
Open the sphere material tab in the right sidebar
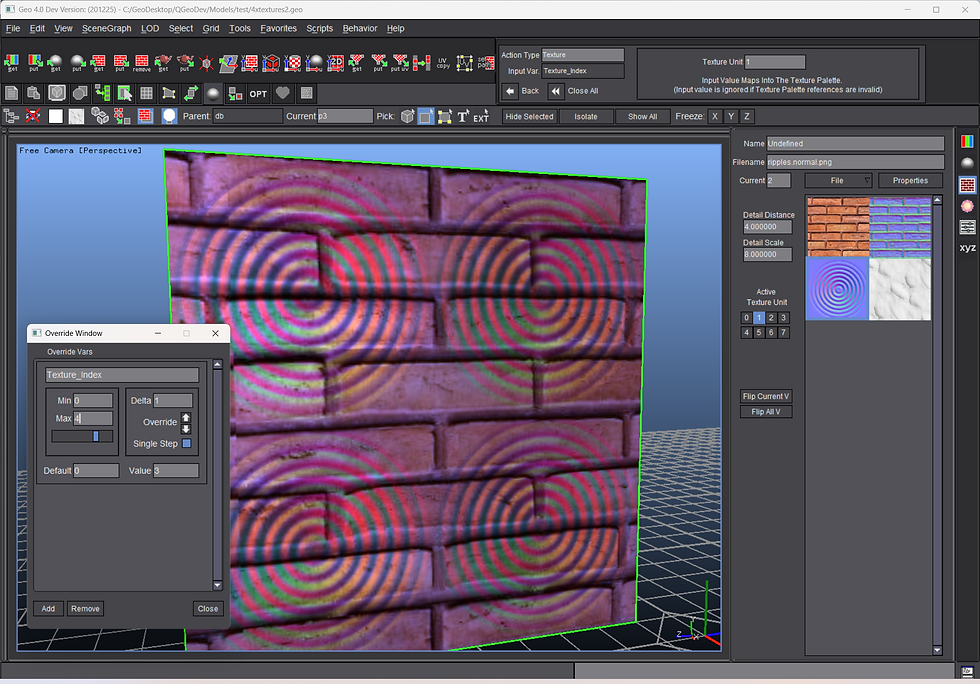(967, 163)
